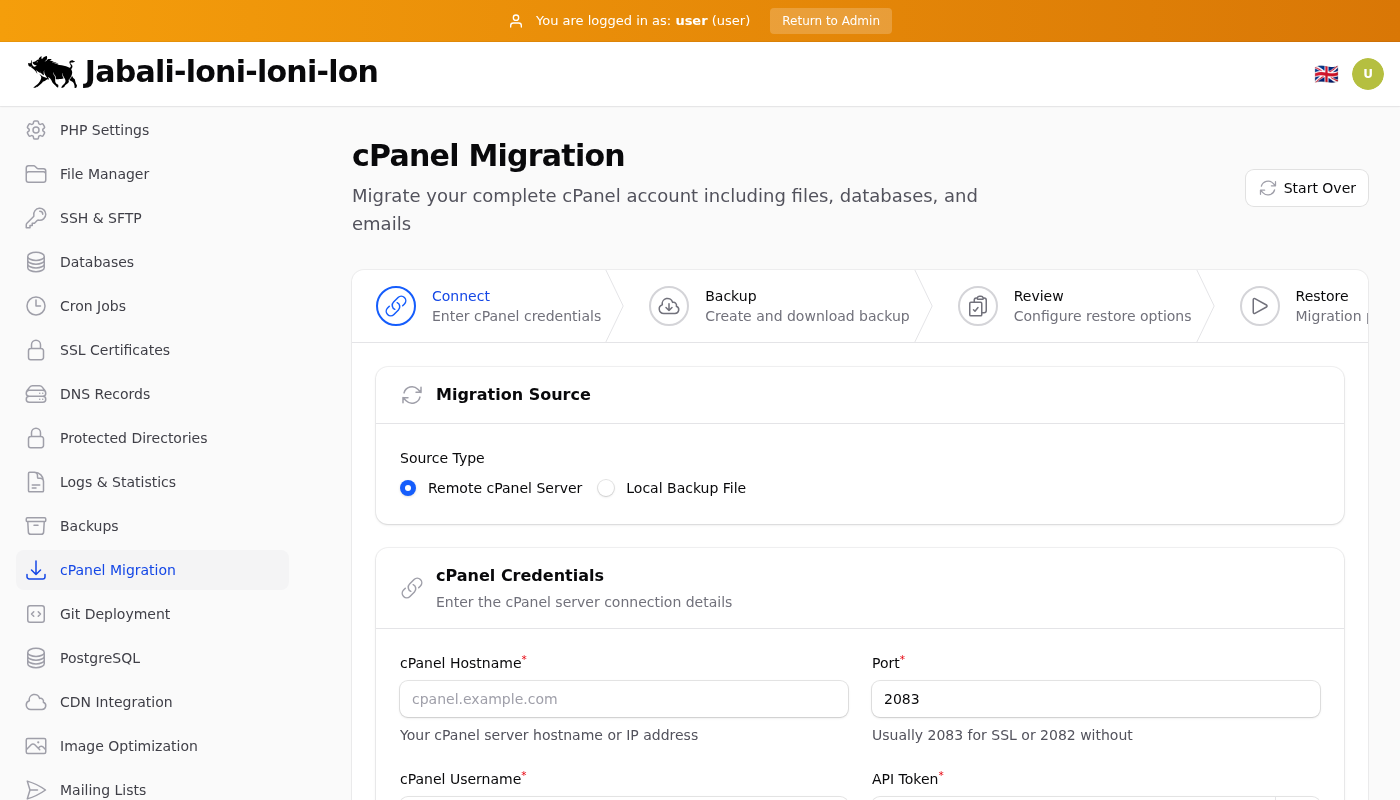Go to the Backup wizard step
1400x800 pixels.
(x=779, y=306)
